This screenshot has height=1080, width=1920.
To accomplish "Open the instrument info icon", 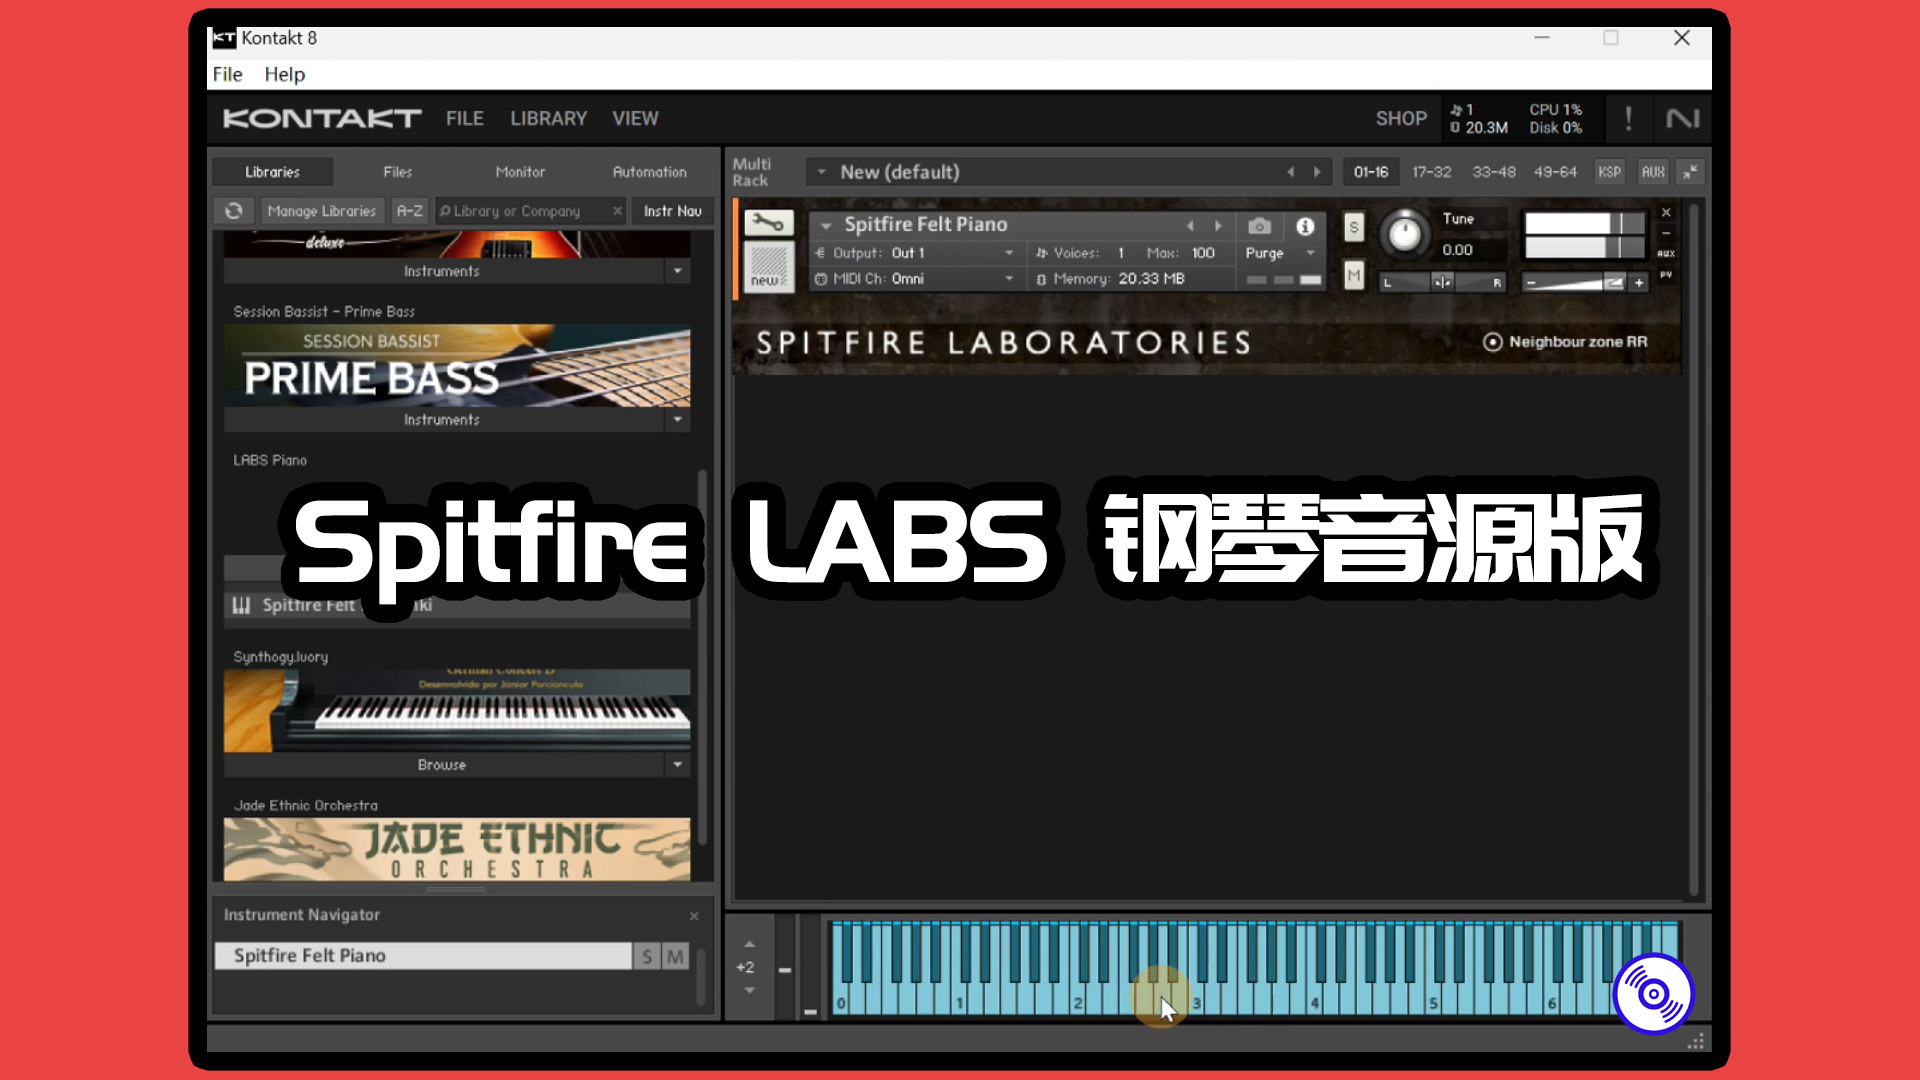I will [1305, 226].
